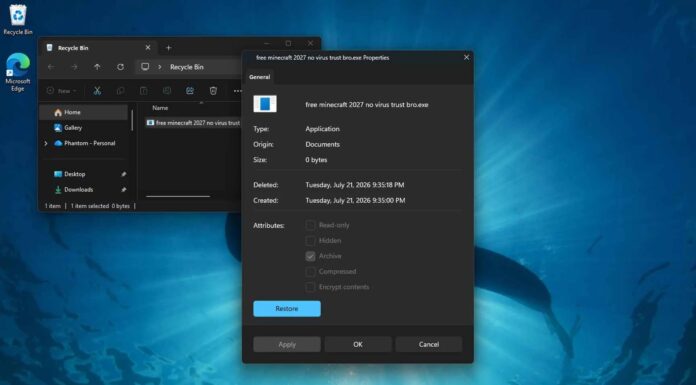Select the Recycle Bin tab in Explorer

coord(99,48)
